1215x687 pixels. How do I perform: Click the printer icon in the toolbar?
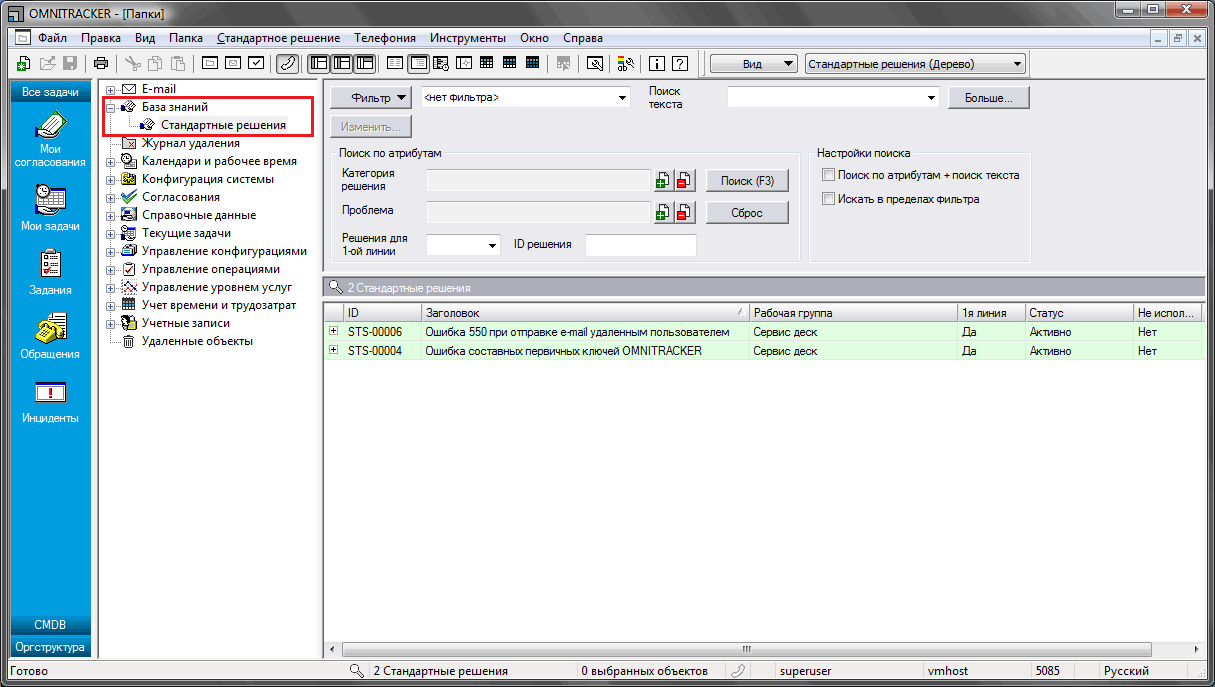click(101, 64)
